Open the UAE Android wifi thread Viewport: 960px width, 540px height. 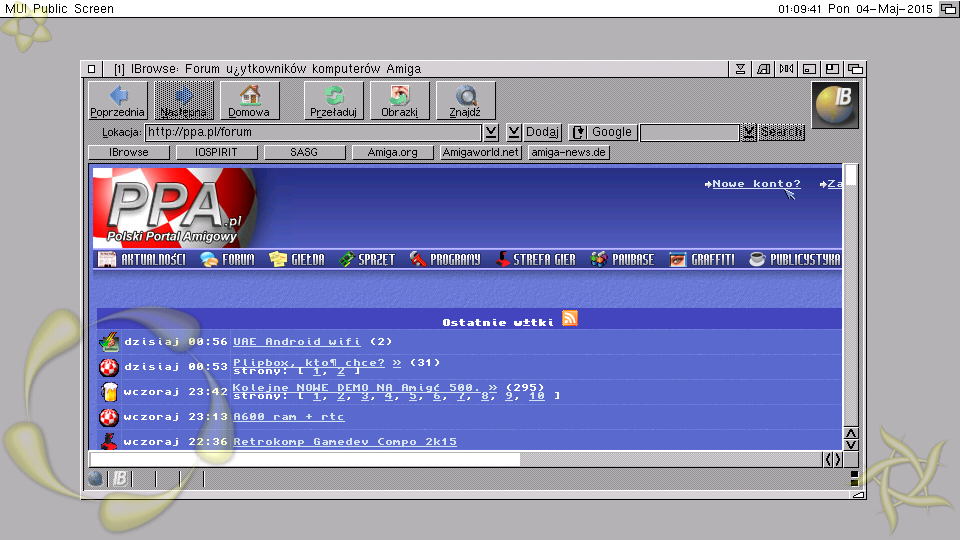[x=297, y=342]
